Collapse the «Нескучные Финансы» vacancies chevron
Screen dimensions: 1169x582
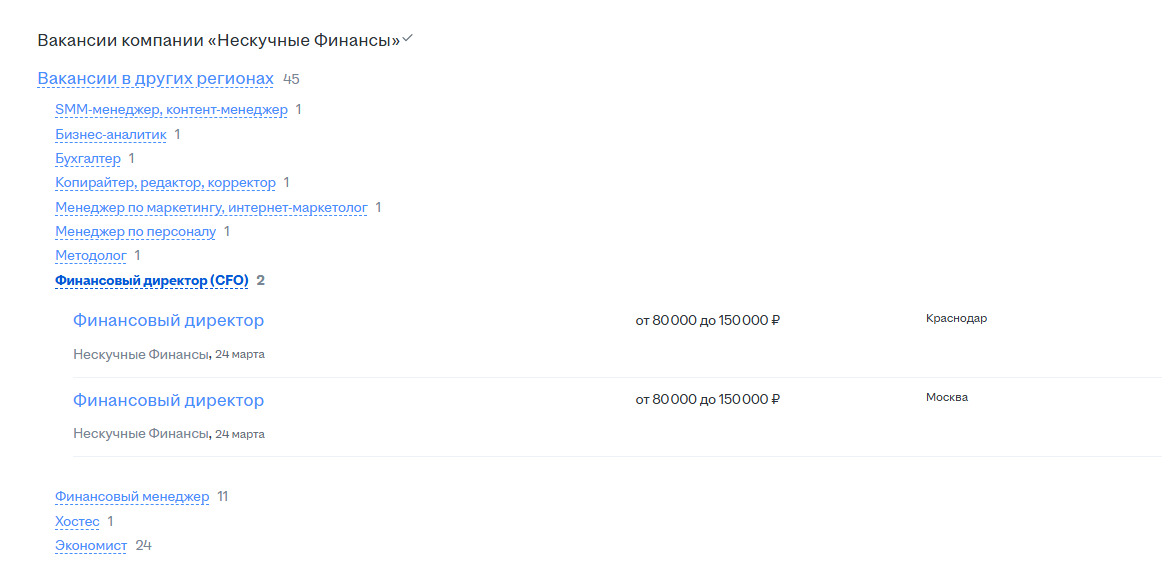[407, 39]
